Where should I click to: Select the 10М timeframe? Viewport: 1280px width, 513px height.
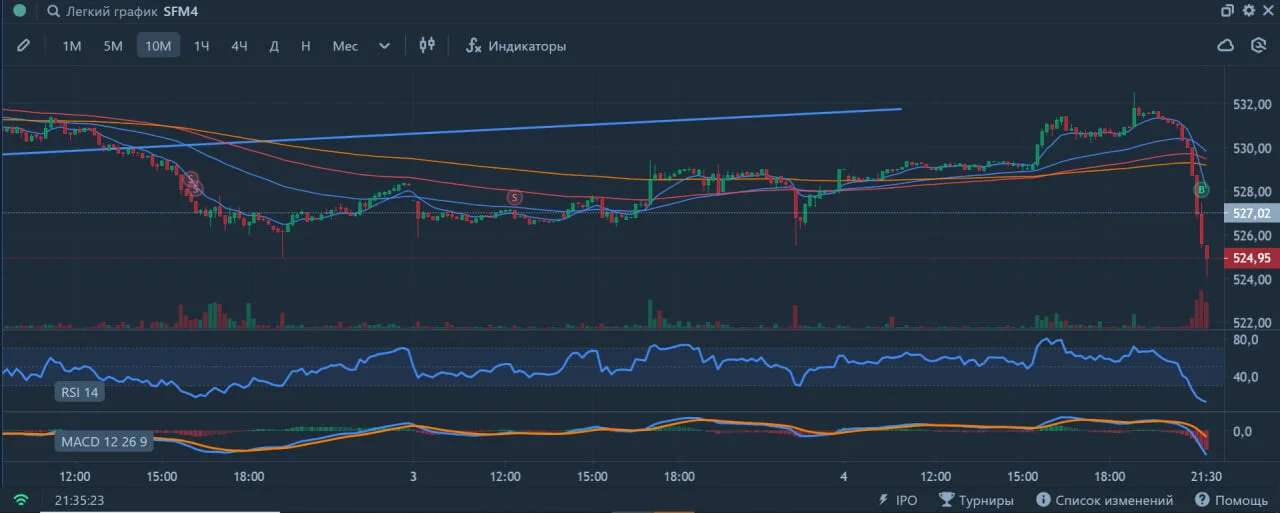(x=158, y=46)
